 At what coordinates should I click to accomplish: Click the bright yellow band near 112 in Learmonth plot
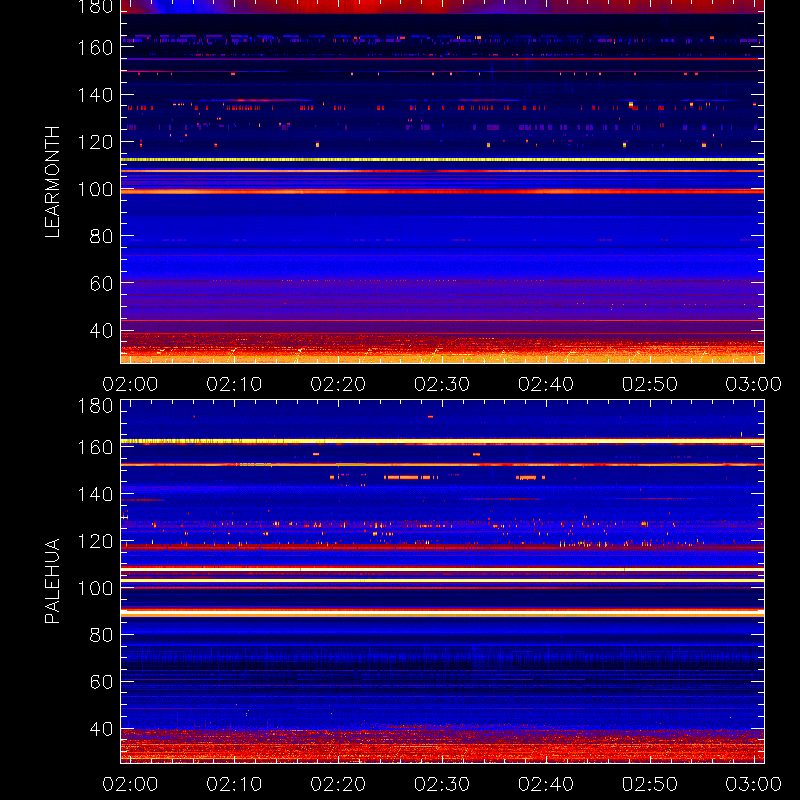click(x=442, y=160)
